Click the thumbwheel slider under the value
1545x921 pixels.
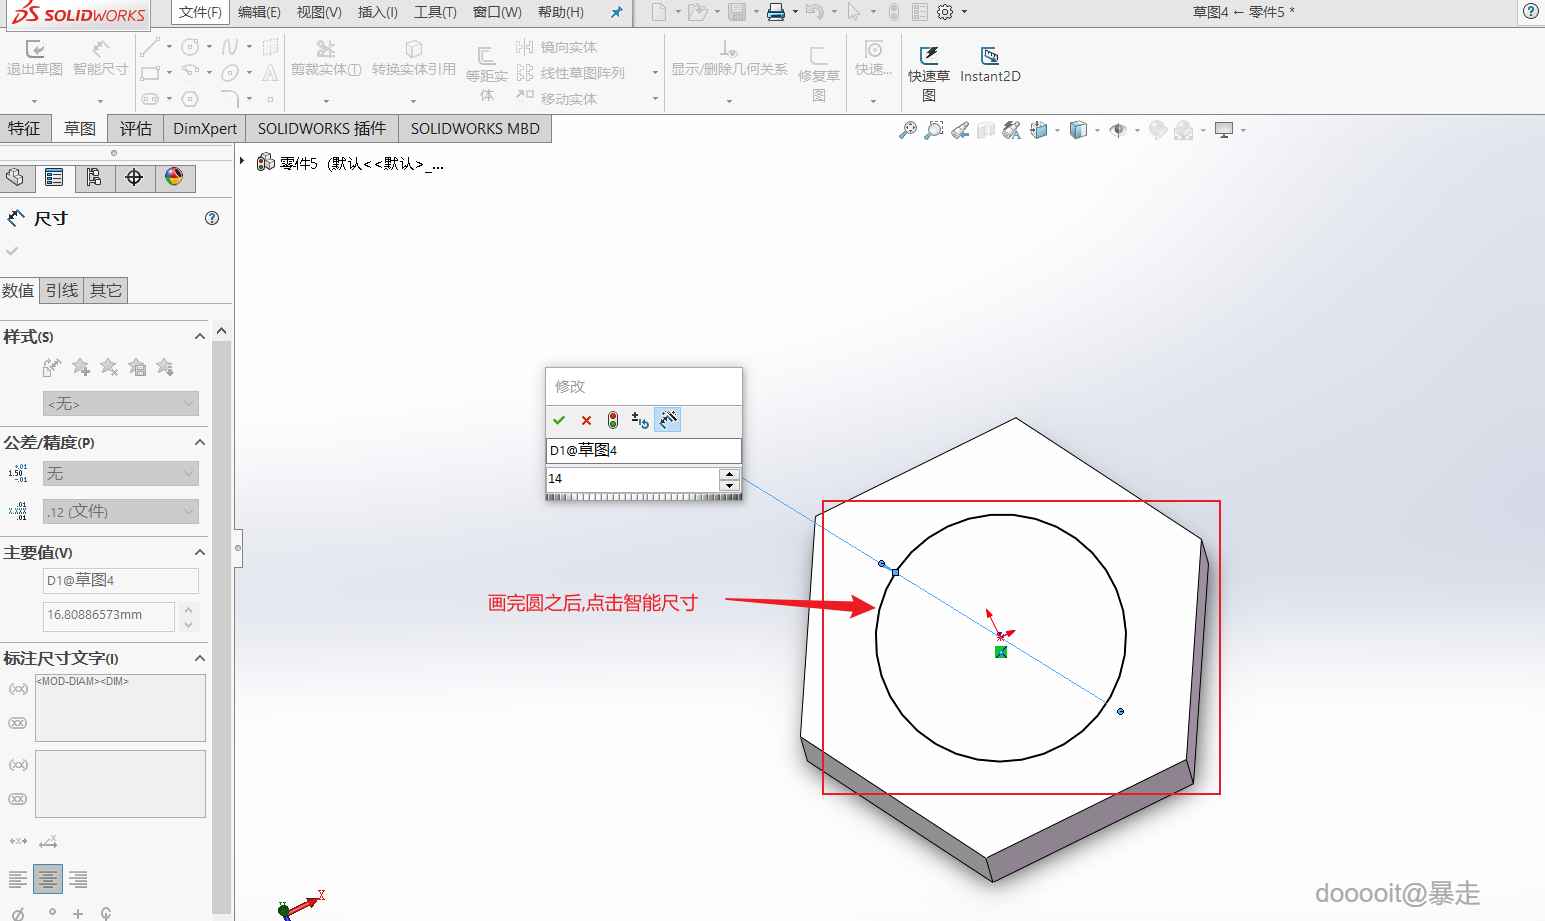click(644, 496)
